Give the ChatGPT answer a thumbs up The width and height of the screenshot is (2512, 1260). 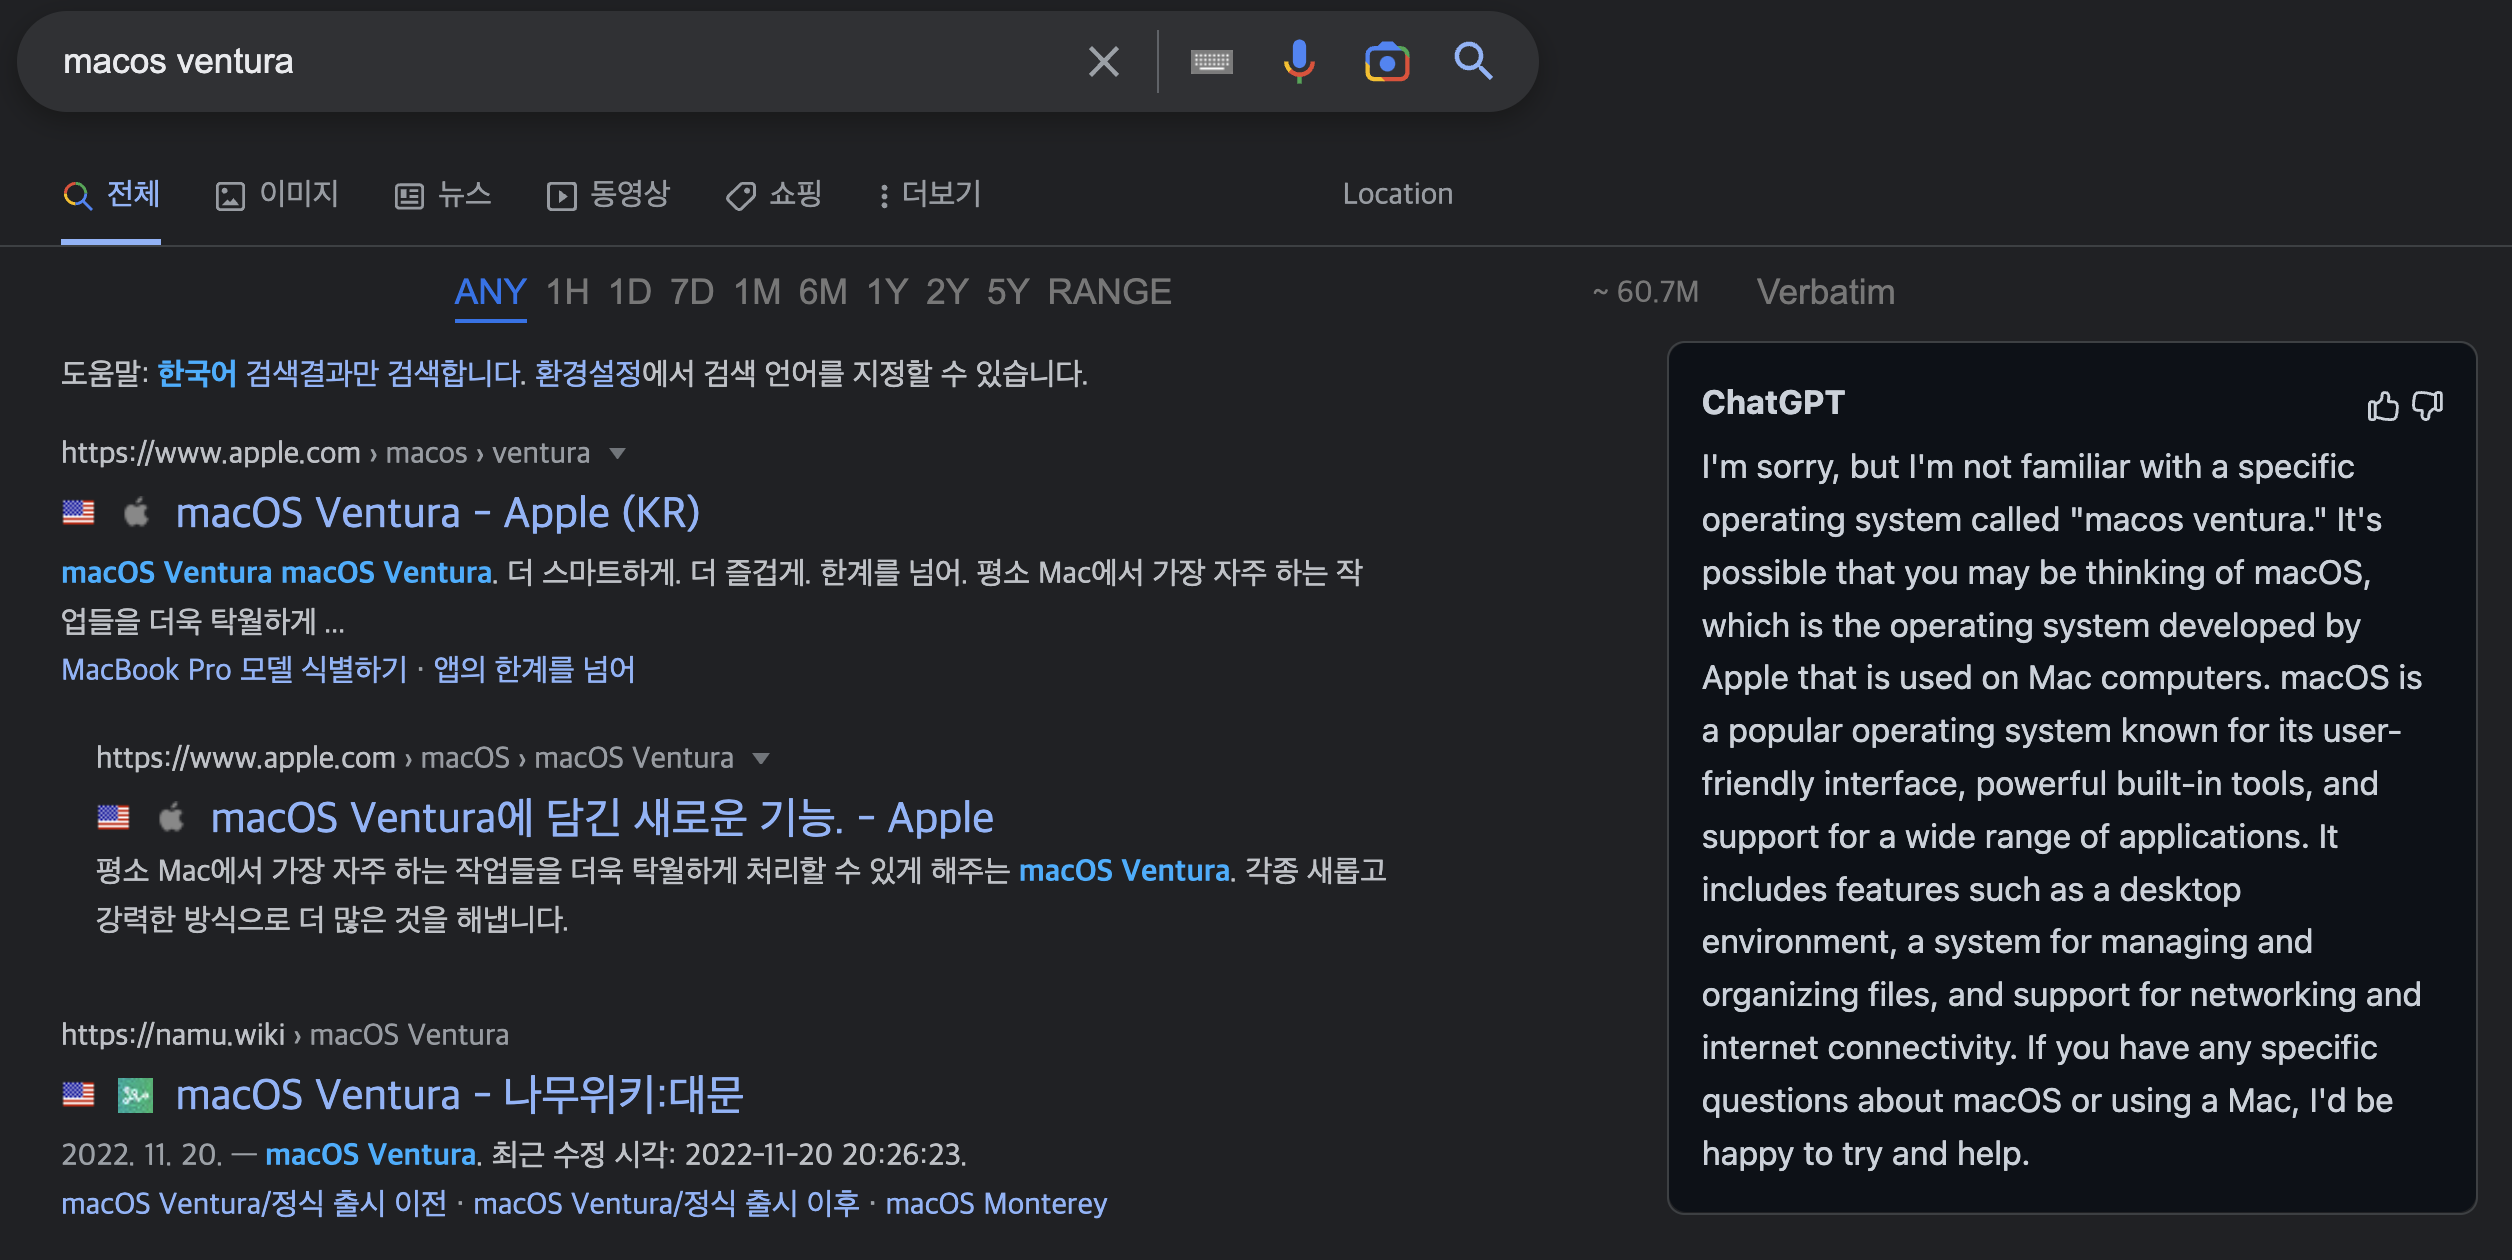[x=2383, y=406]
